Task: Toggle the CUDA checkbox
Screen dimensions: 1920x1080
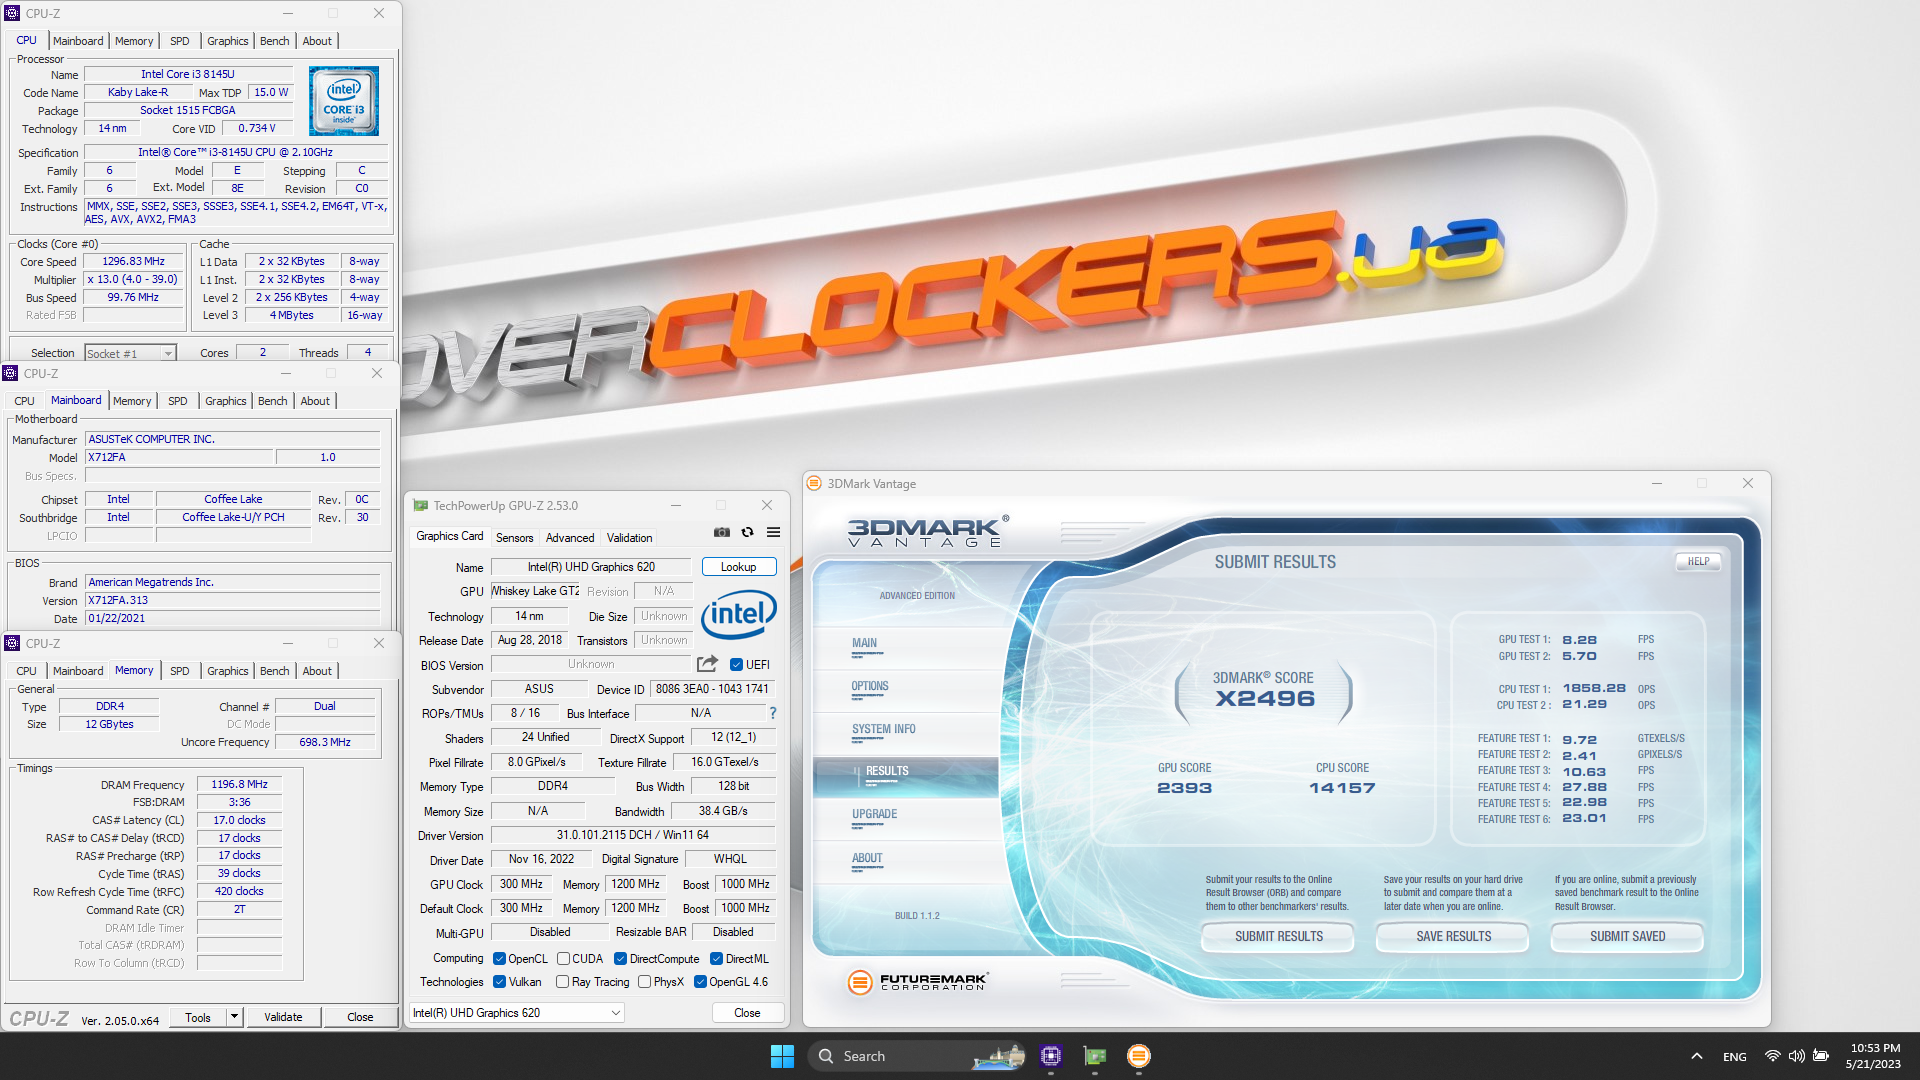Action: tap(563, 959)
